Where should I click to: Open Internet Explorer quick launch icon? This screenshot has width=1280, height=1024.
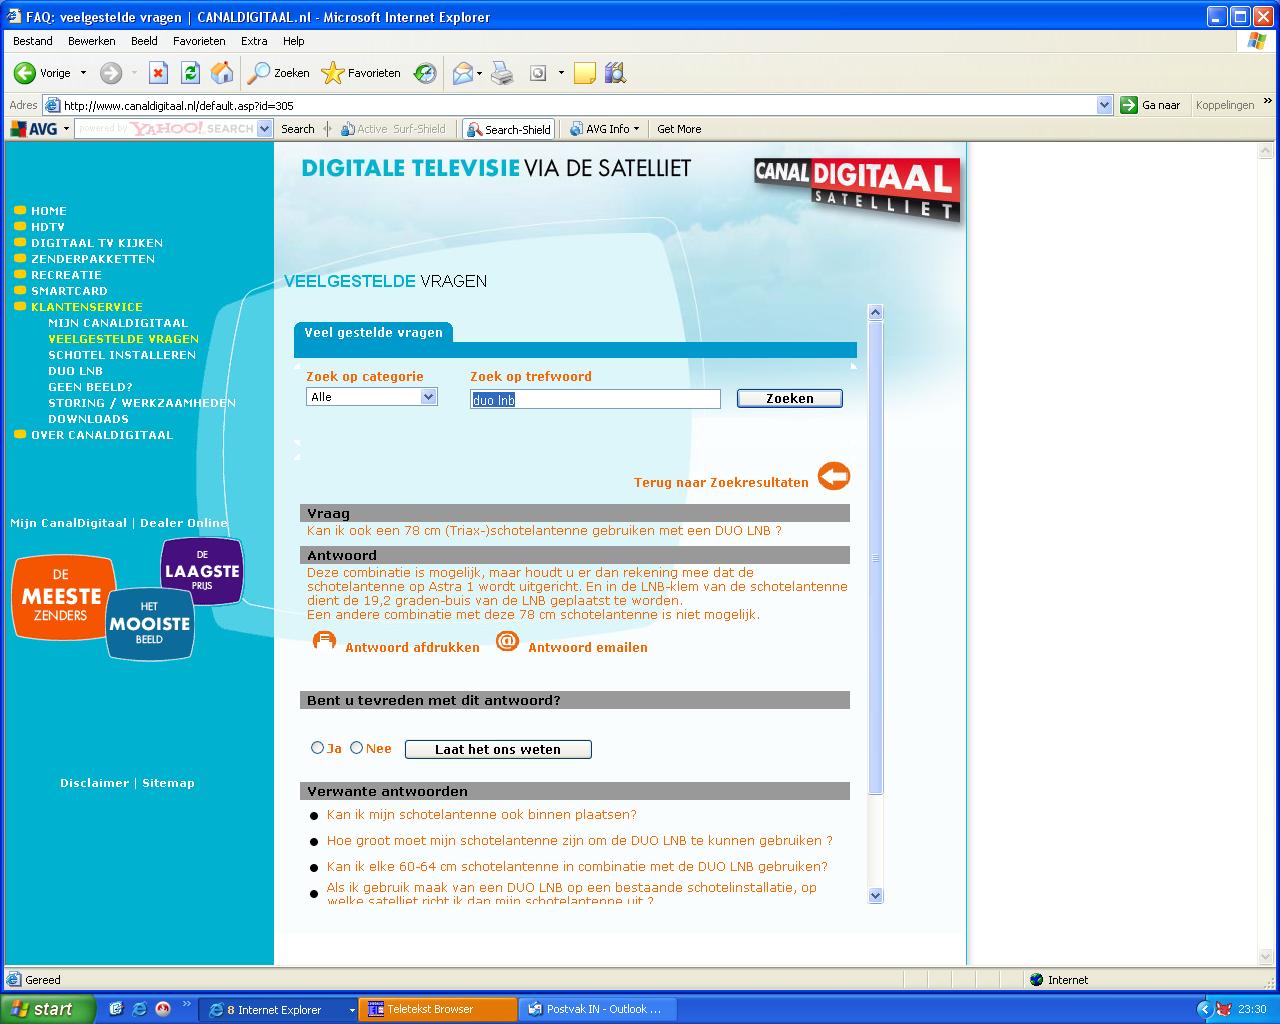click(139, 1009)
